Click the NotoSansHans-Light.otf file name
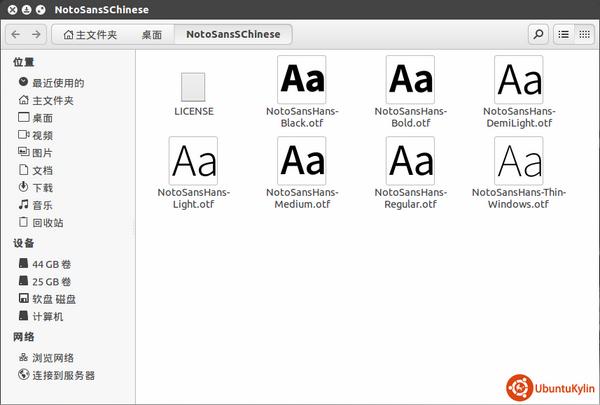The image size is (600, 405). 194,198
